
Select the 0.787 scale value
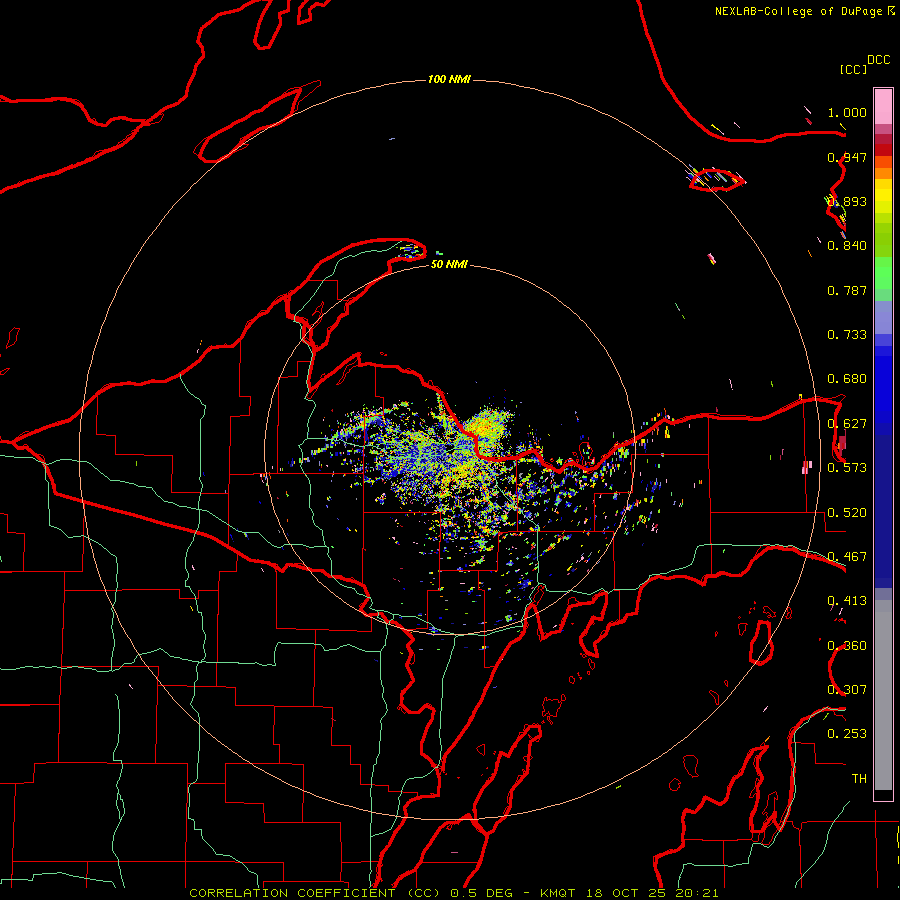point(847,290)
